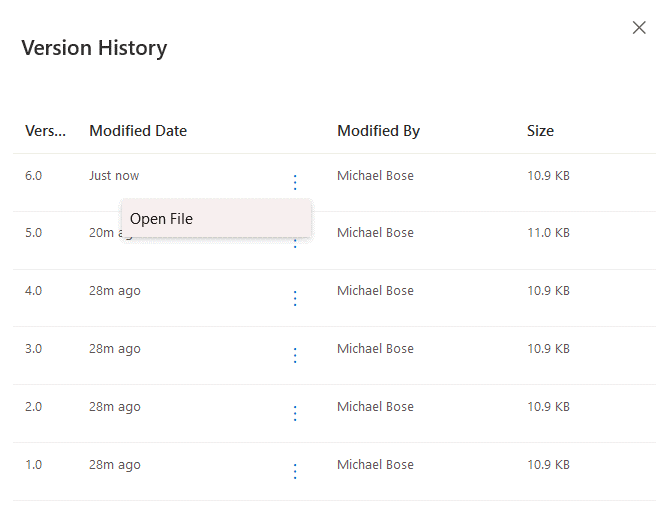Click the 11.0 KB size of version 5.0

pos(548,233)
